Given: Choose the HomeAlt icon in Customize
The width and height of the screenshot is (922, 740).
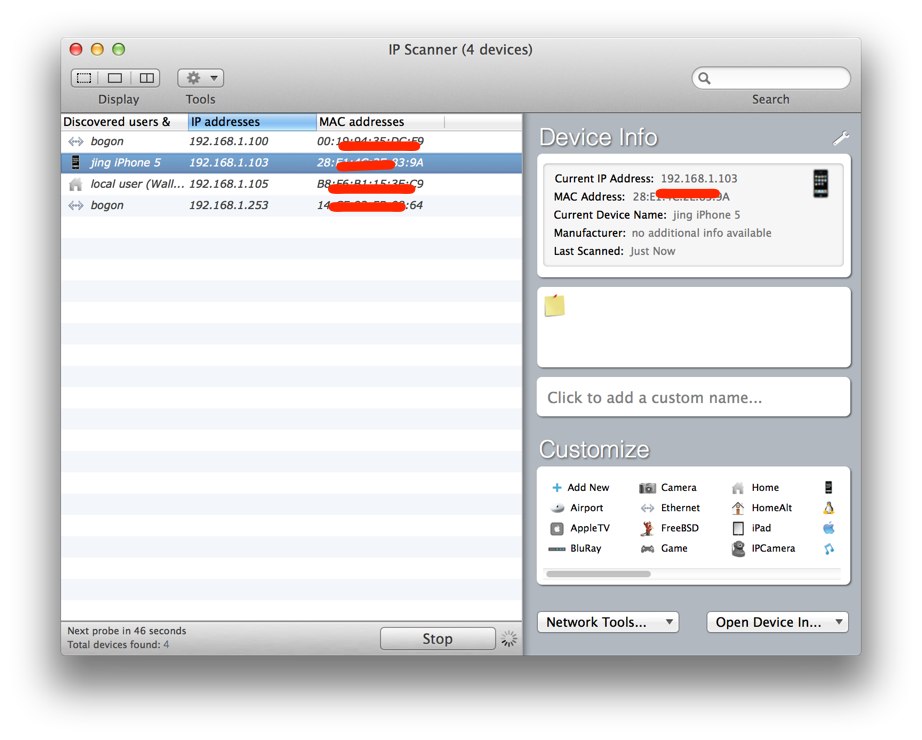Looking at the screenshot, I should pyautogui.click(x=762, y=508).
